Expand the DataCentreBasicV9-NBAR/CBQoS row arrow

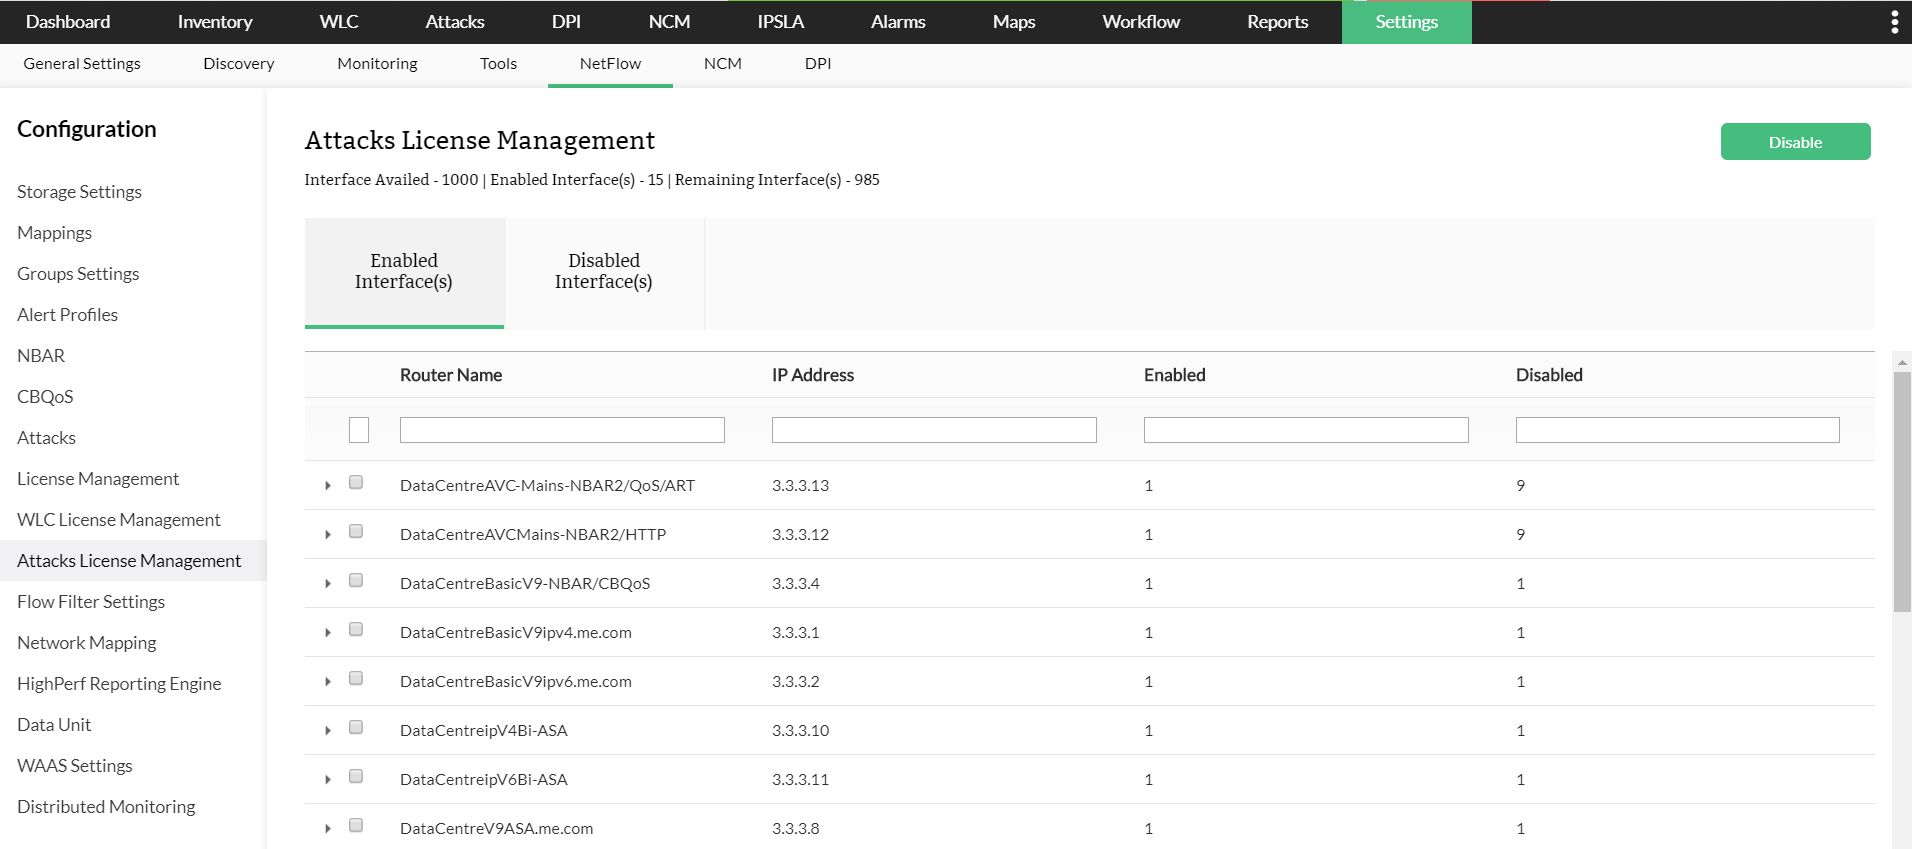pos(328,584)
